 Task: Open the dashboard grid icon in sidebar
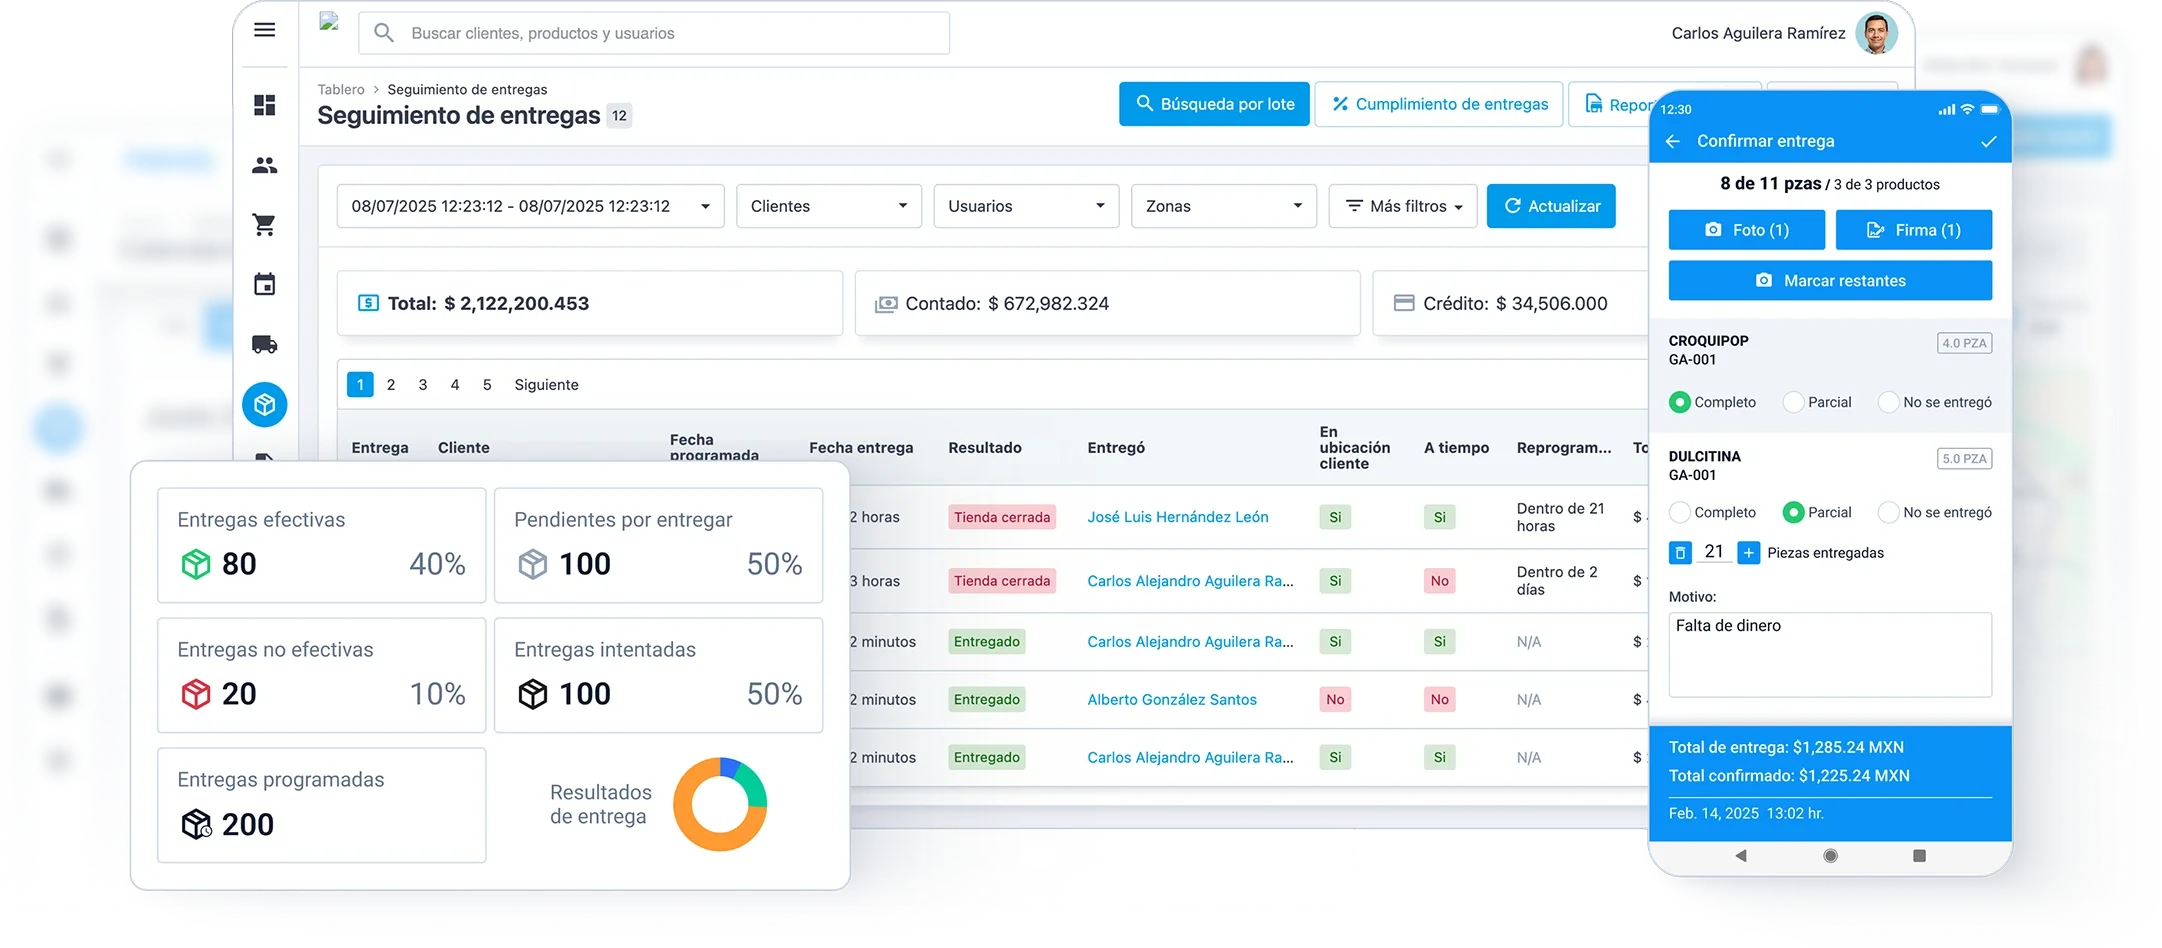264,105
